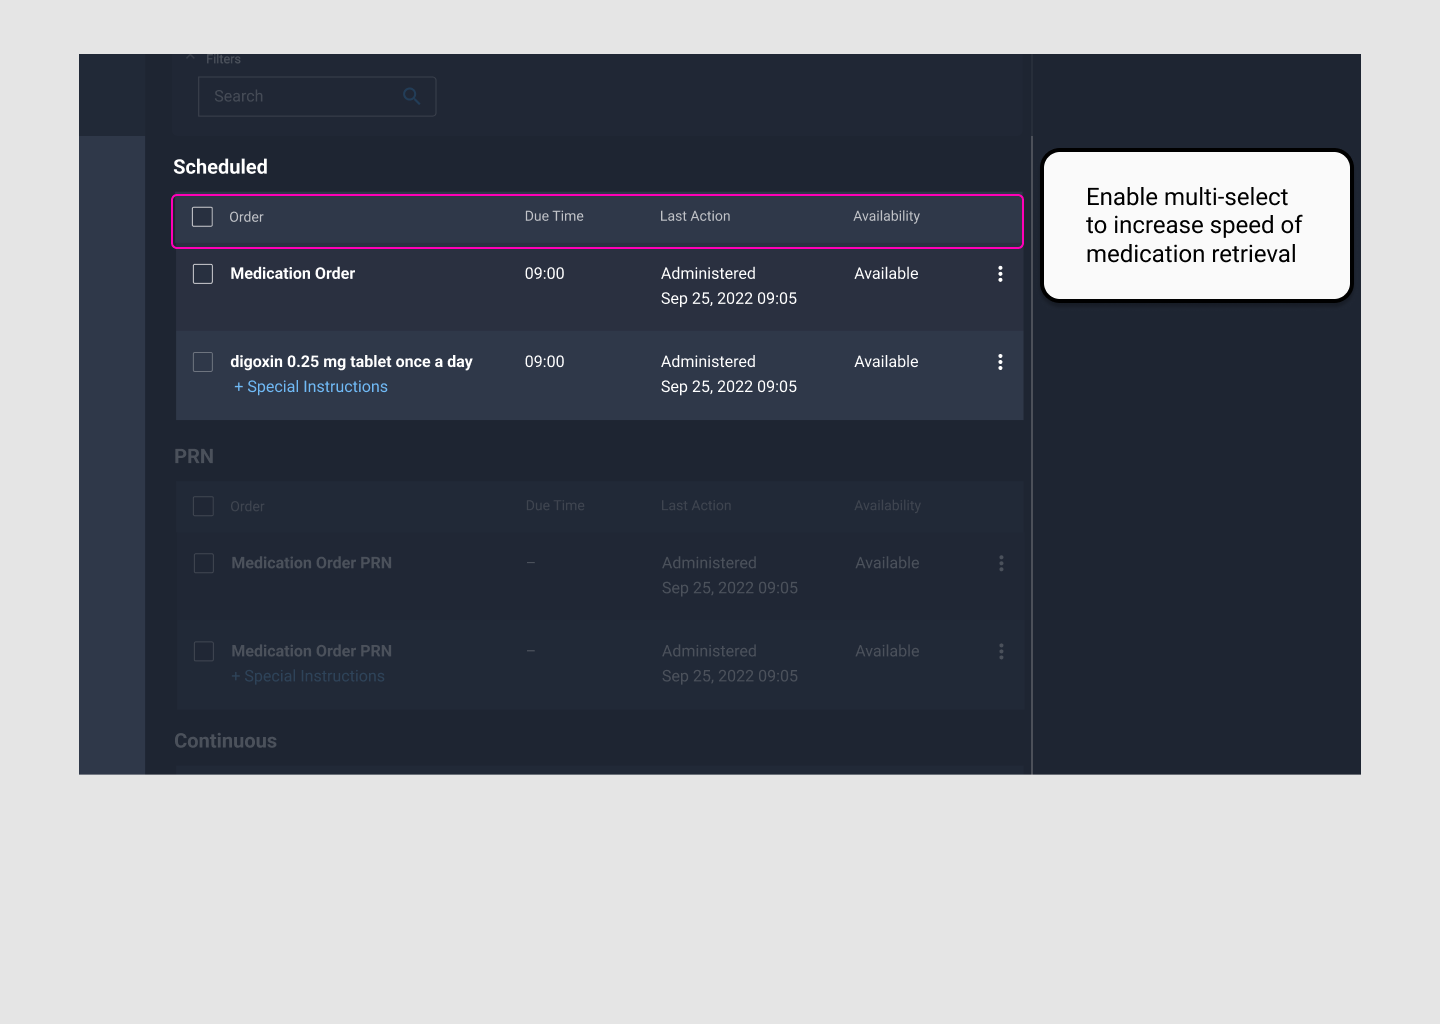Click the Due Time column header in Scheduled
1440x1024 pixels.
(554, 216)
